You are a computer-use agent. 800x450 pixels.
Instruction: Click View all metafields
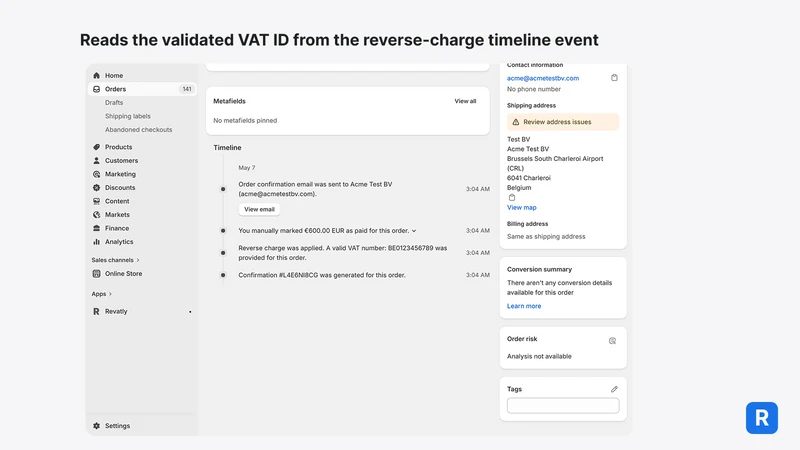[x=465, y=101]
